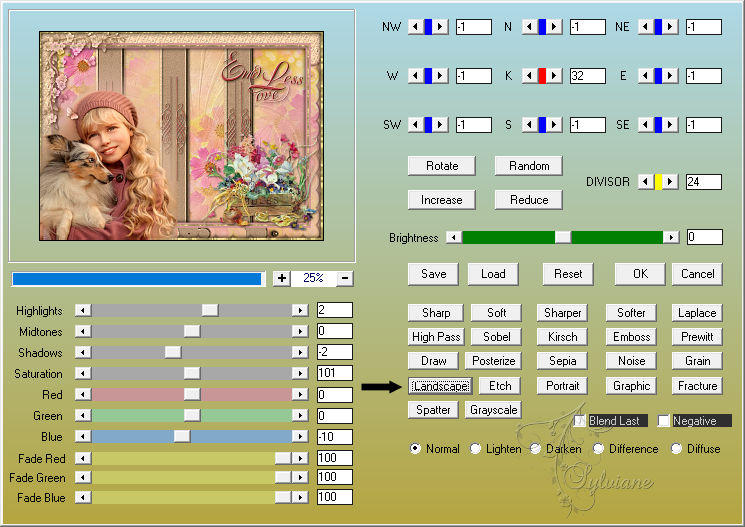Click the Load button
The image size is (745, 527).
[x=493, y=274]
